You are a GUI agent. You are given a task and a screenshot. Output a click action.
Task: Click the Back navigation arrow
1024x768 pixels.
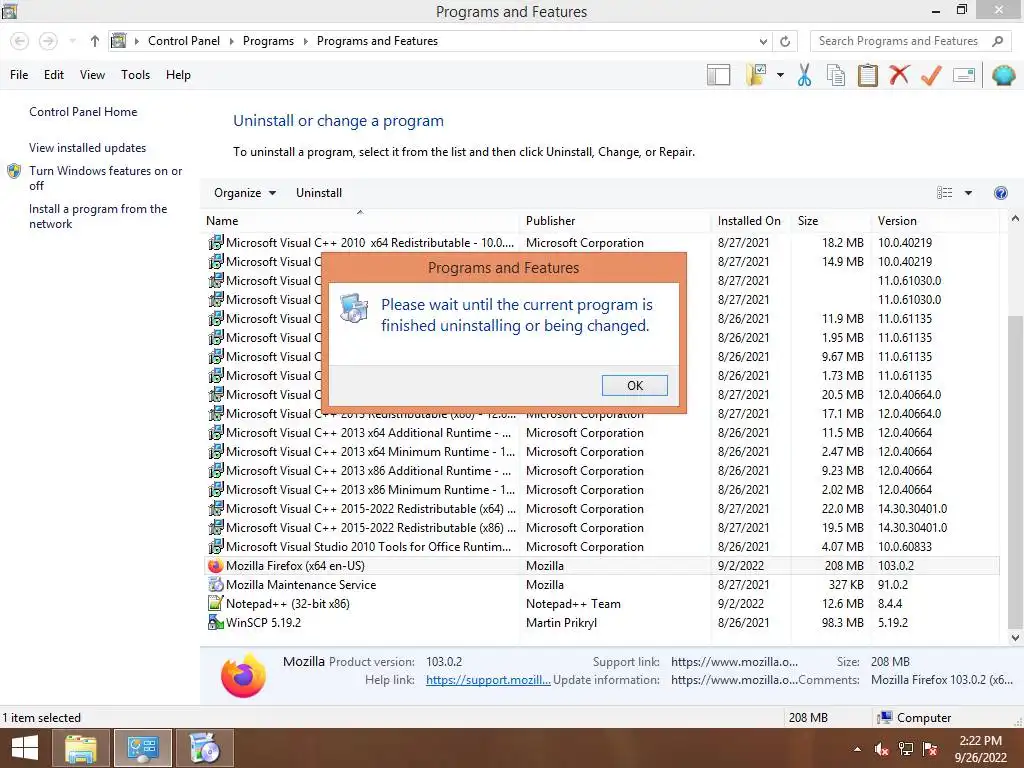tap(20, 41)
